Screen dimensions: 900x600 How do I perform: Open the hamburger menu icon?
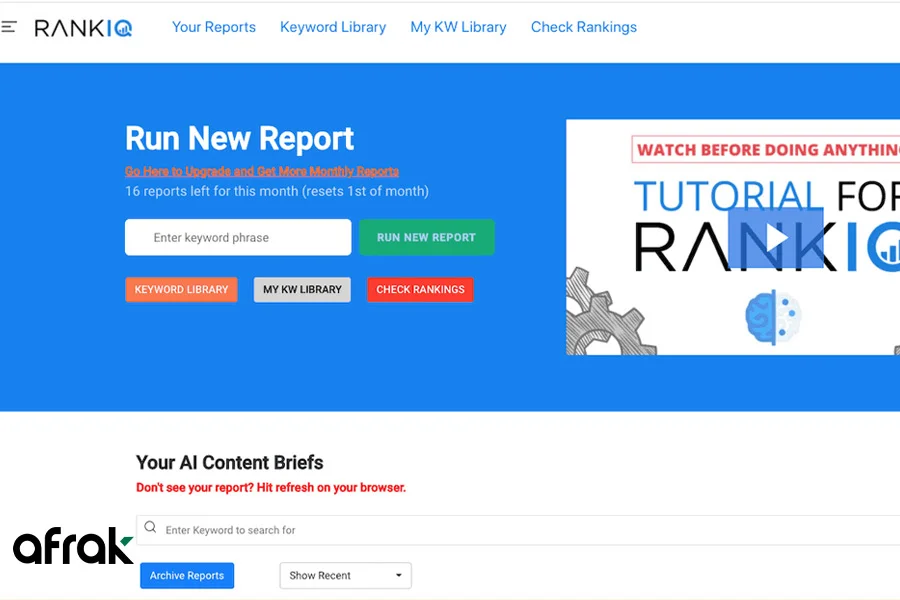(x=9, y=26)
